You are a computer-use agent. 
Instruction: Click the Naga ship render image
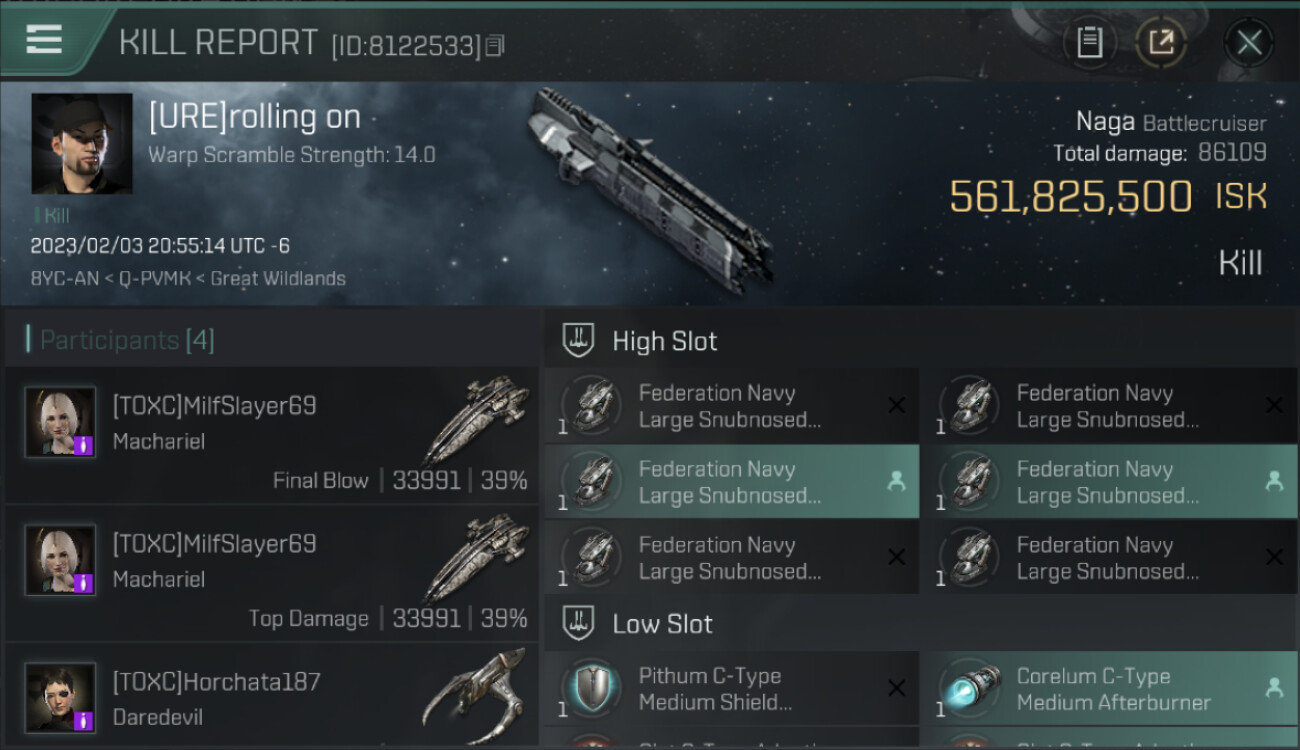point(650,185)
